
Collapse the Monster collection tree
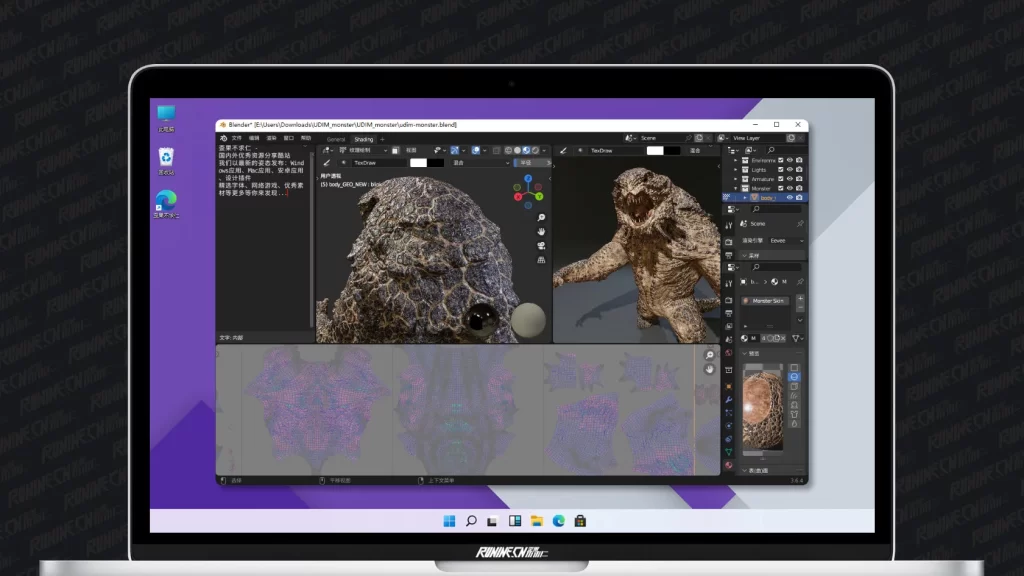click(x=736, y=188)
